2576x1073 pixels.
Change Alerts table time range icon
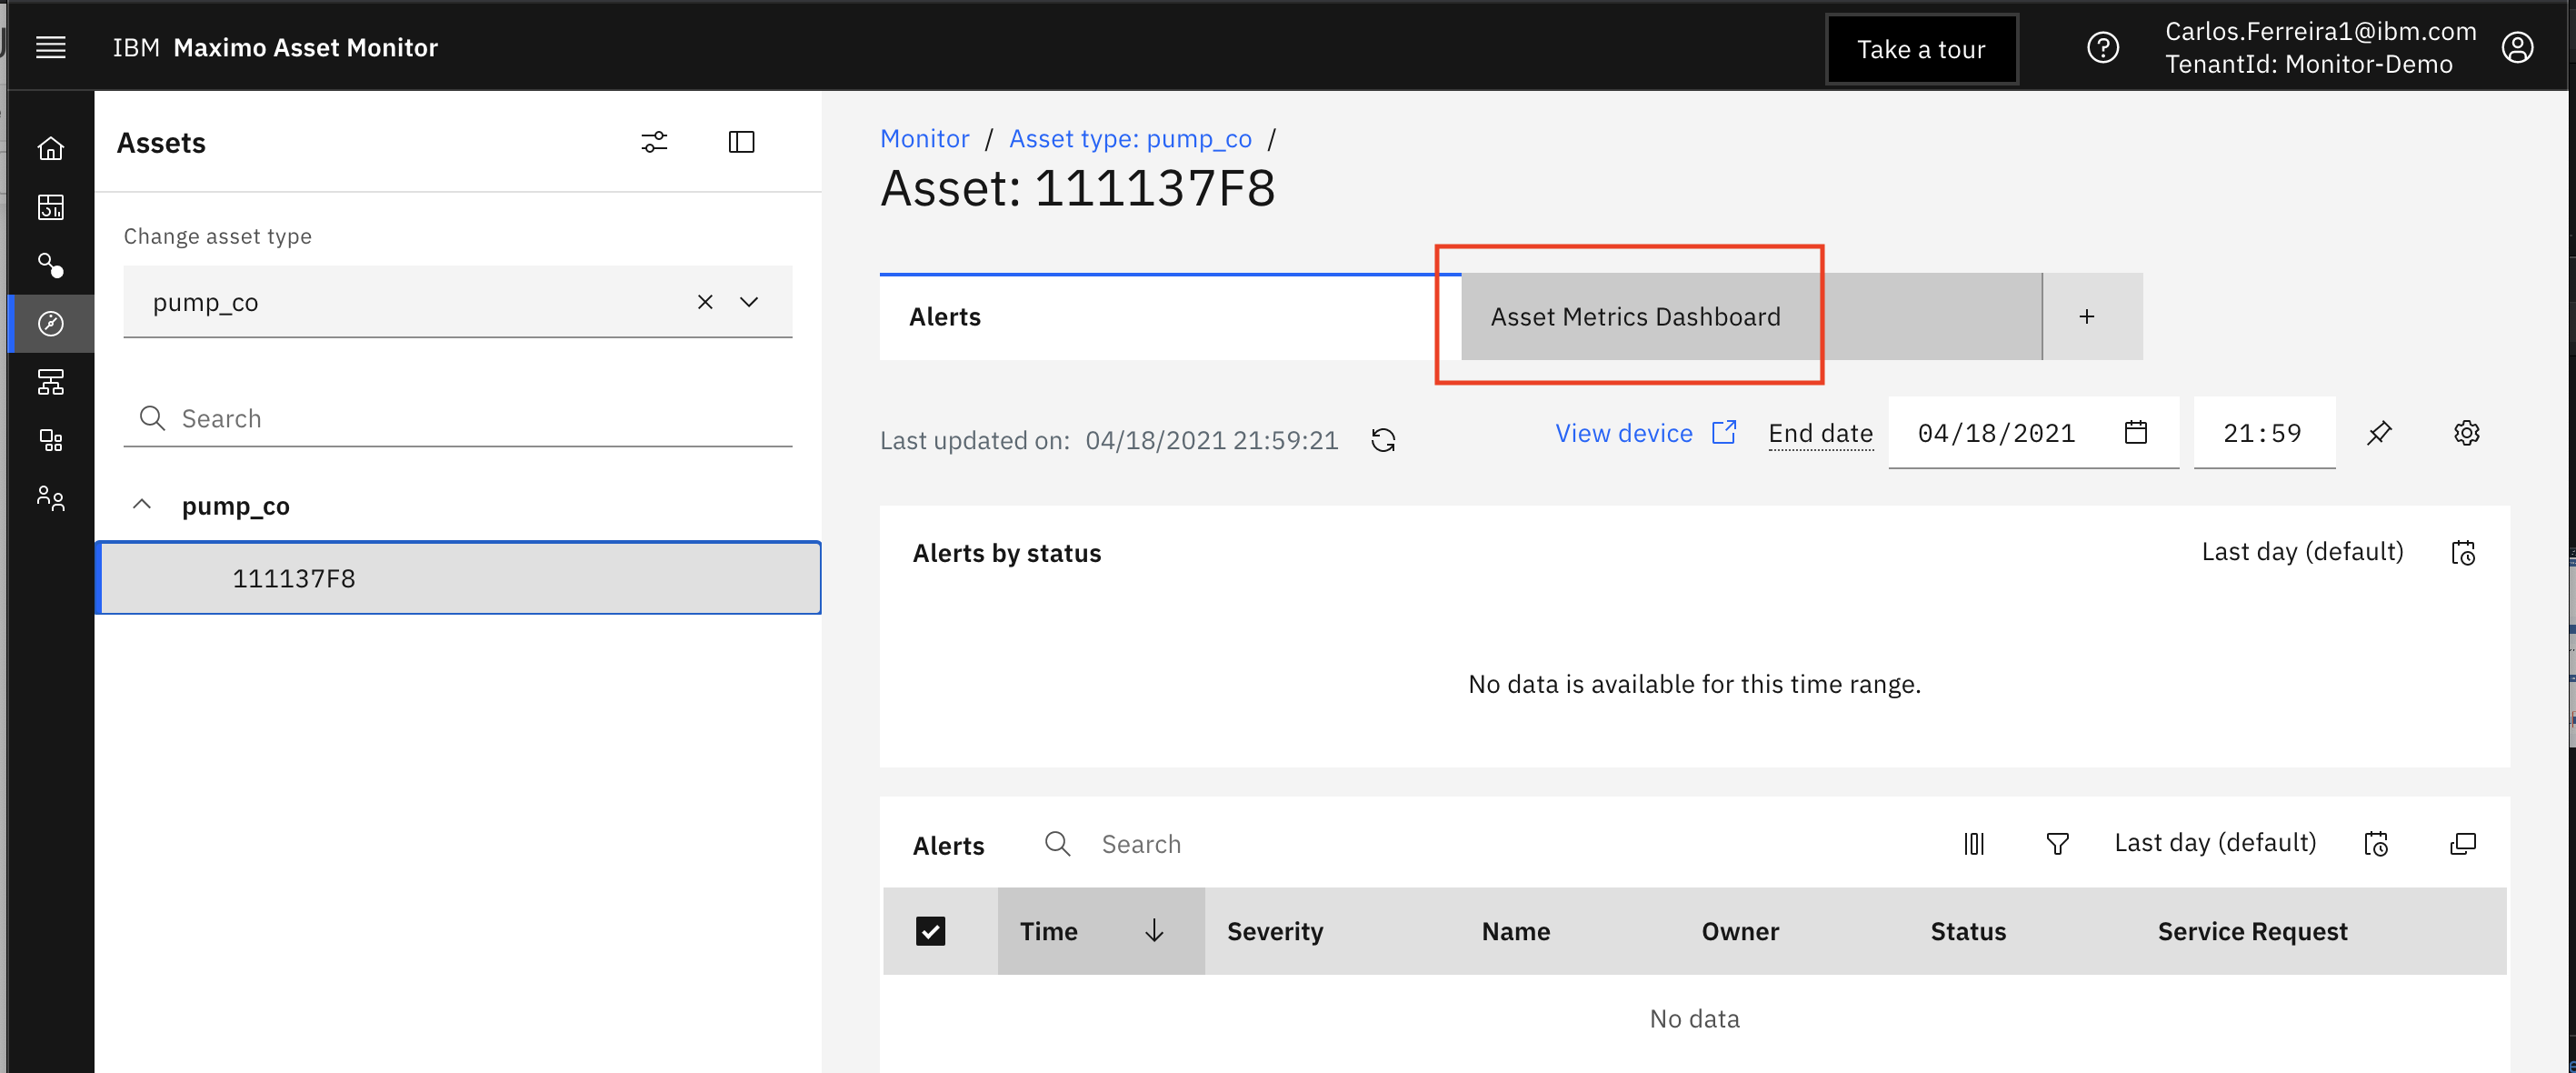[2376, 843]
